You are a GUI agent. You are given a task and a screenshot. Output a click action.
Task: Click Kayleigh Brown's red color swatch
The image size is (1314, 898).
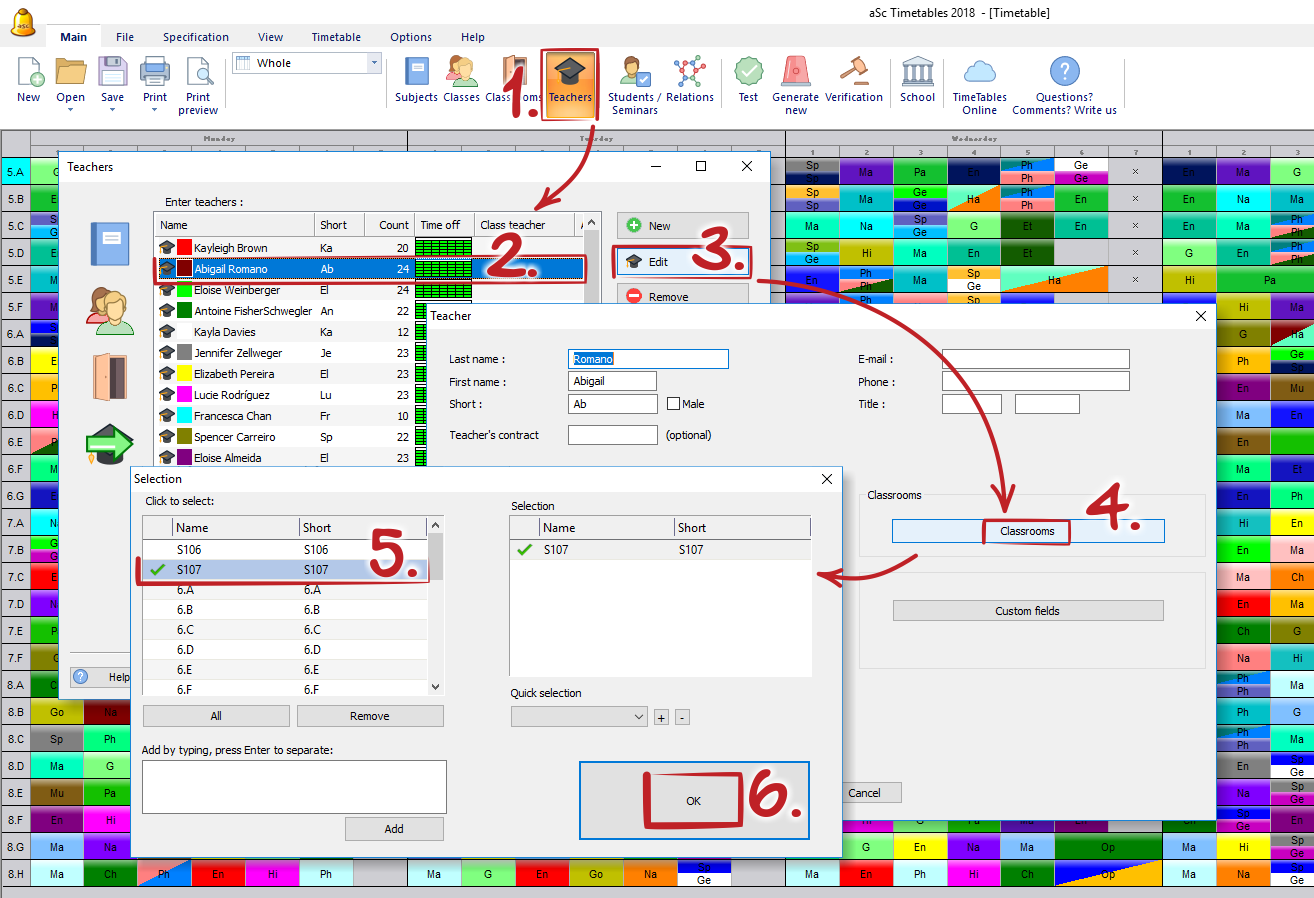(184, 248)
